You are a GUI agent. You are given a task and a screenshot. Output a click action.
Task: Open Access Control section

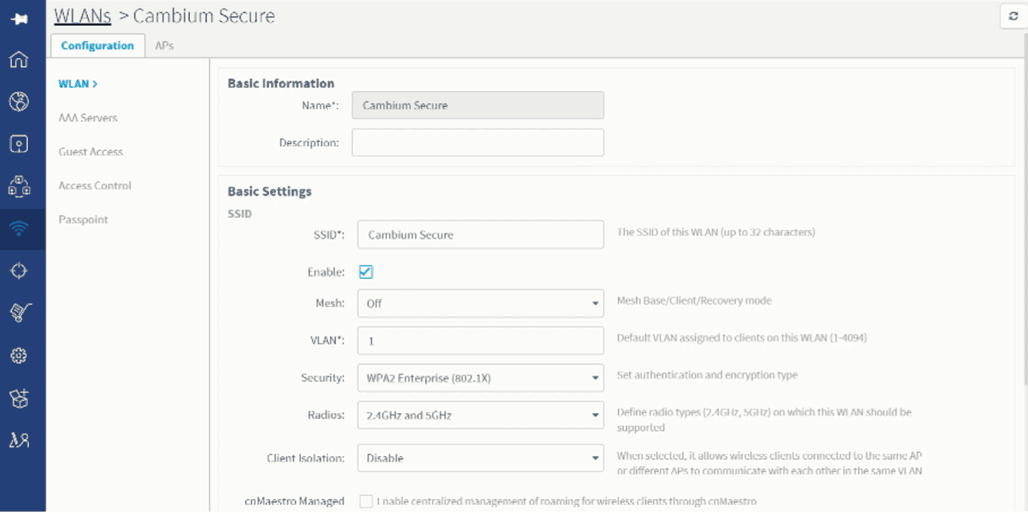[95, 186]
